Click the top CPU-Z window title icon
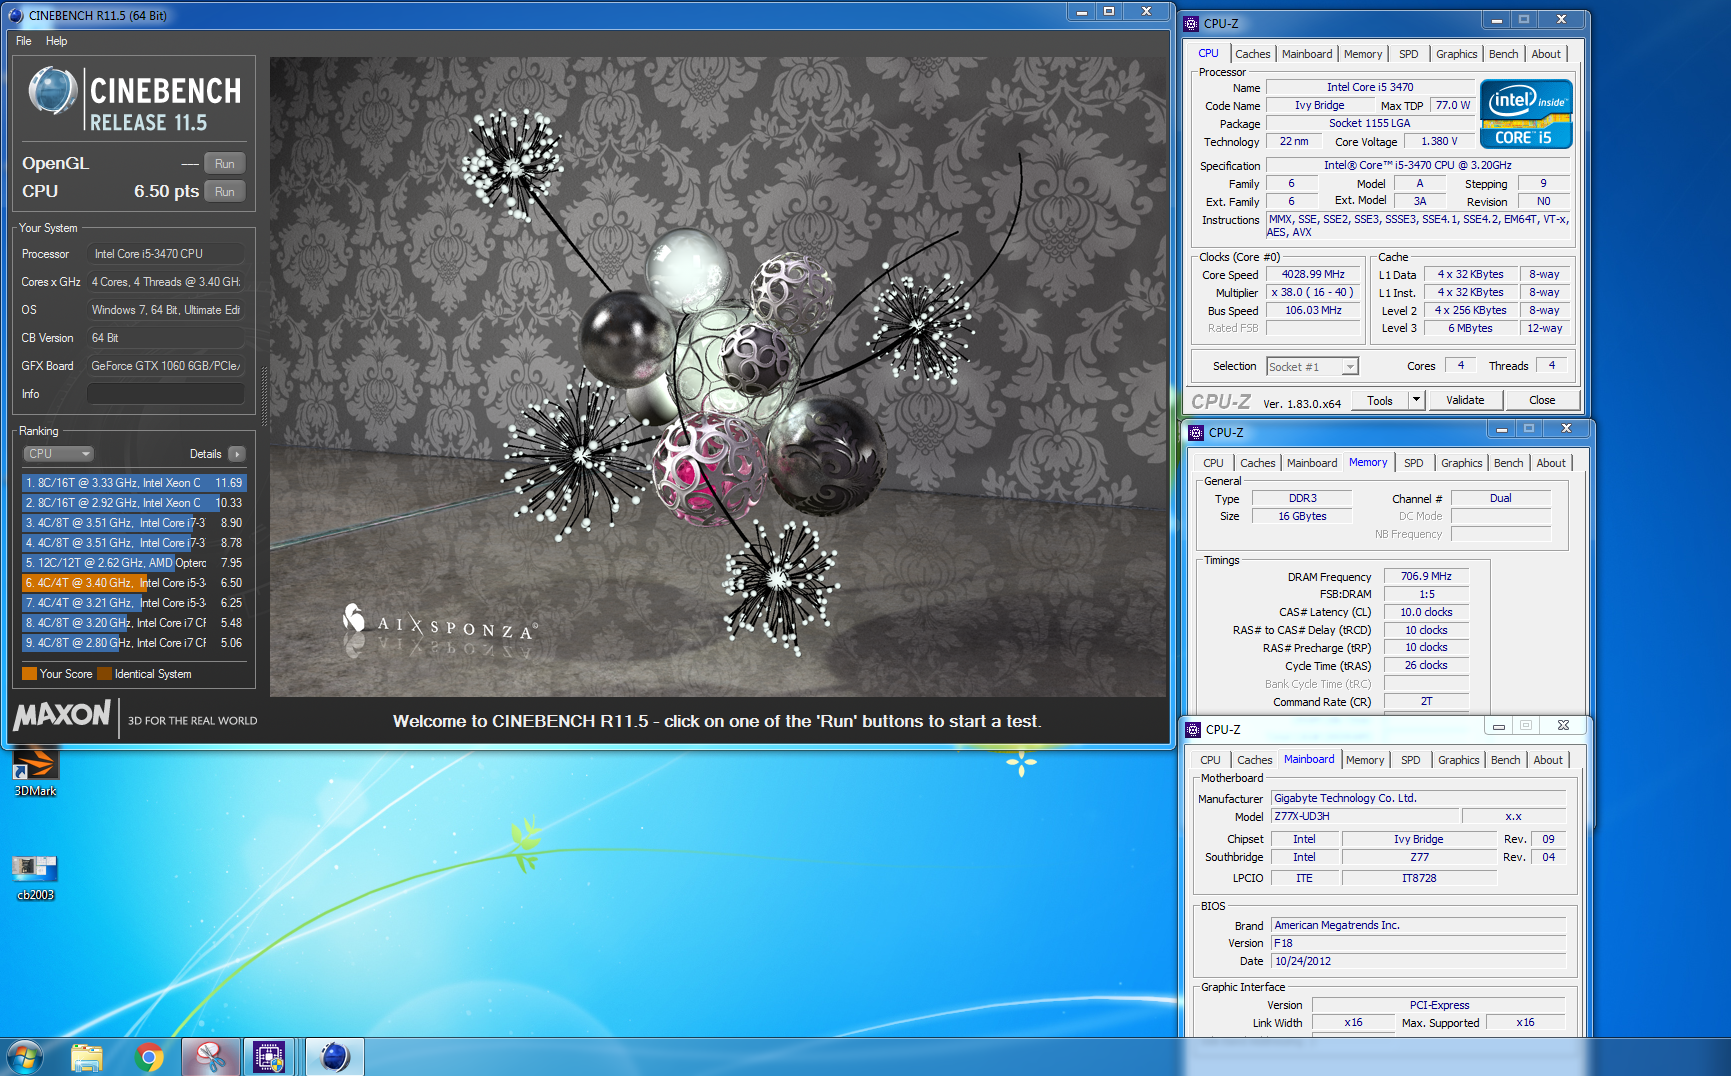1731x1076 pixels. (1191, 23)
